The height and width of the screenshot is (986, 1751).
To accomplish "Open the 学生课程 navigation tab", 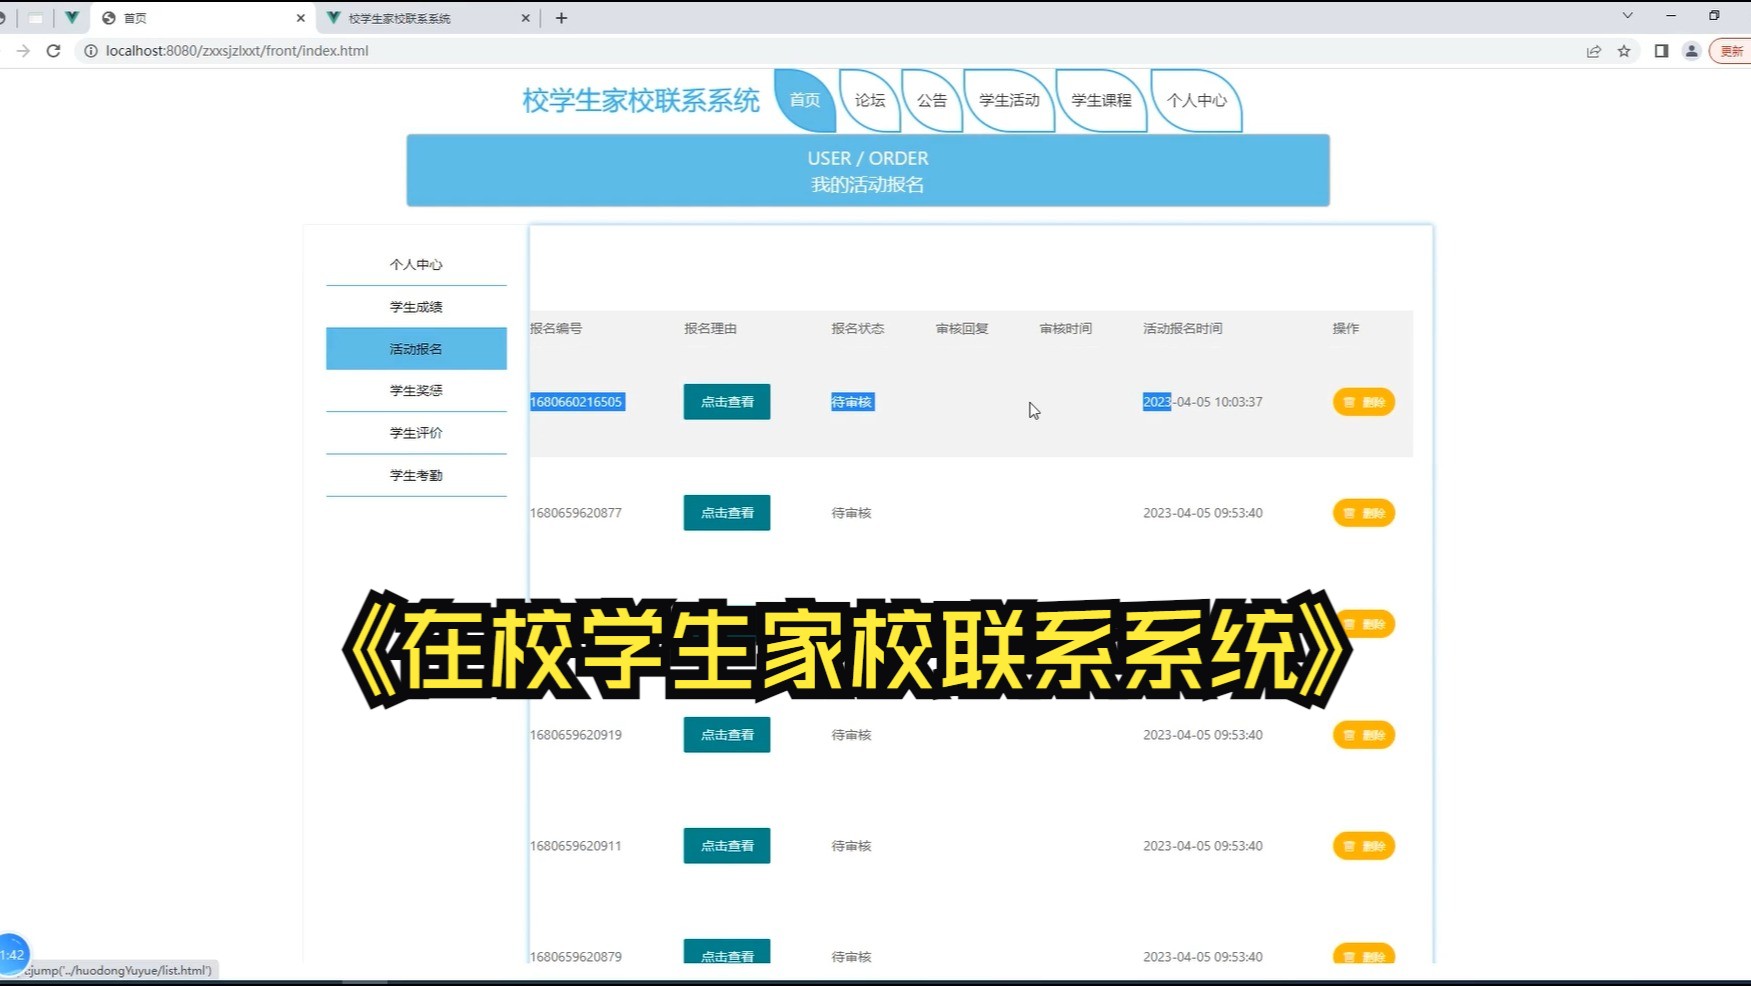I will [x=1101, y=100].
